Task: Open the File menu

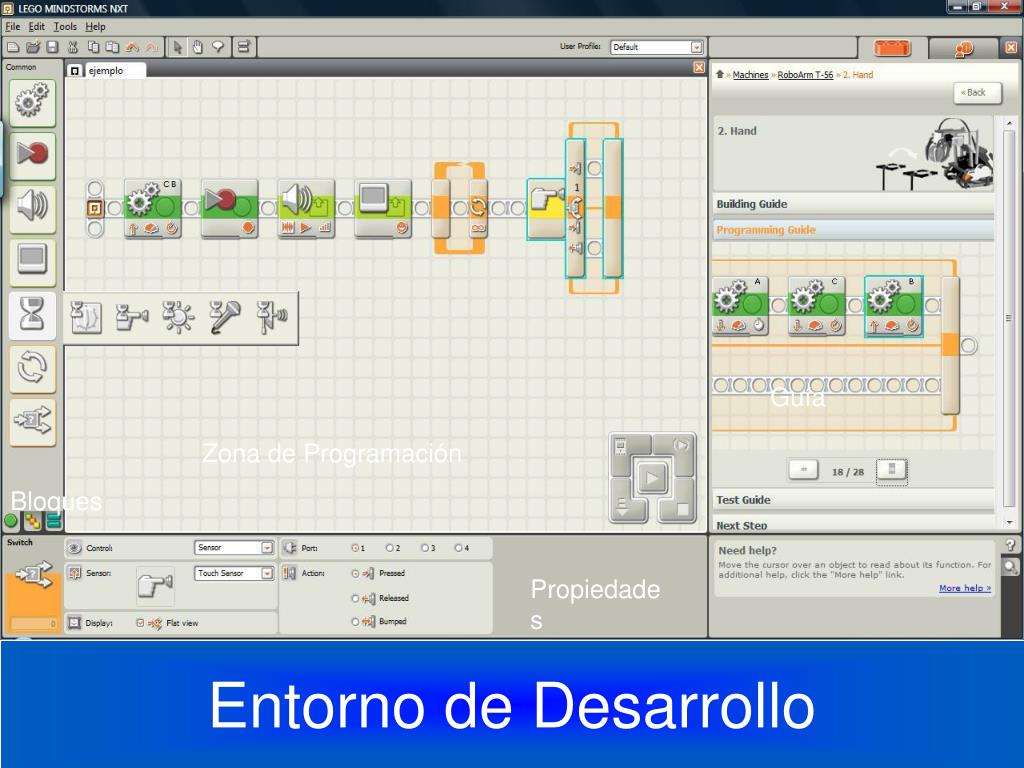Action: point(12,27)
